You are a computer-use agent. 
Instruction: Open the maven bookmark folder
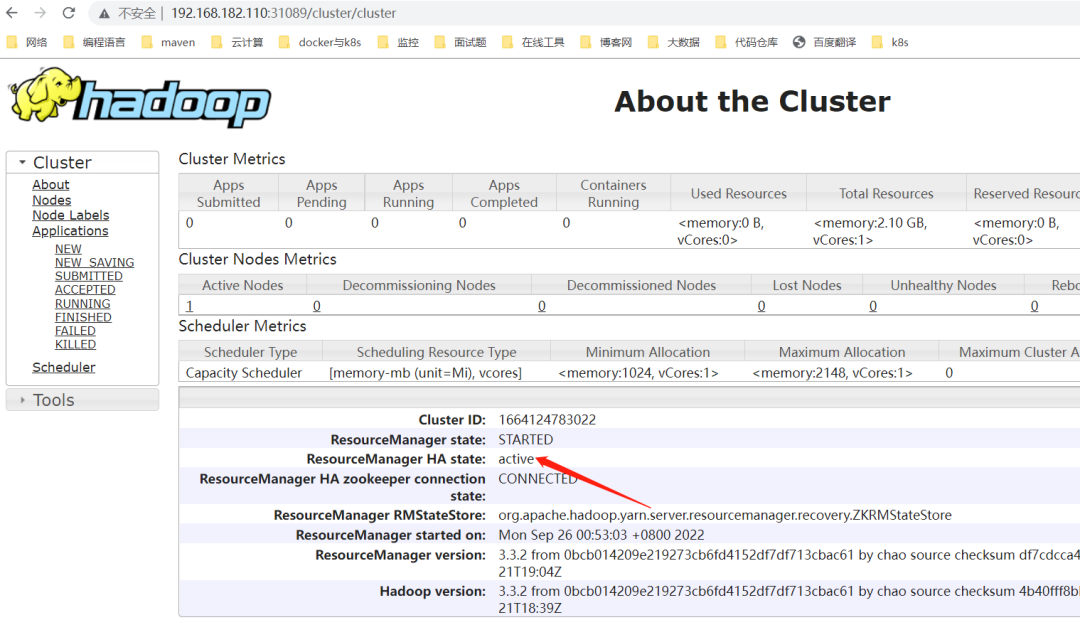[169, 42]
